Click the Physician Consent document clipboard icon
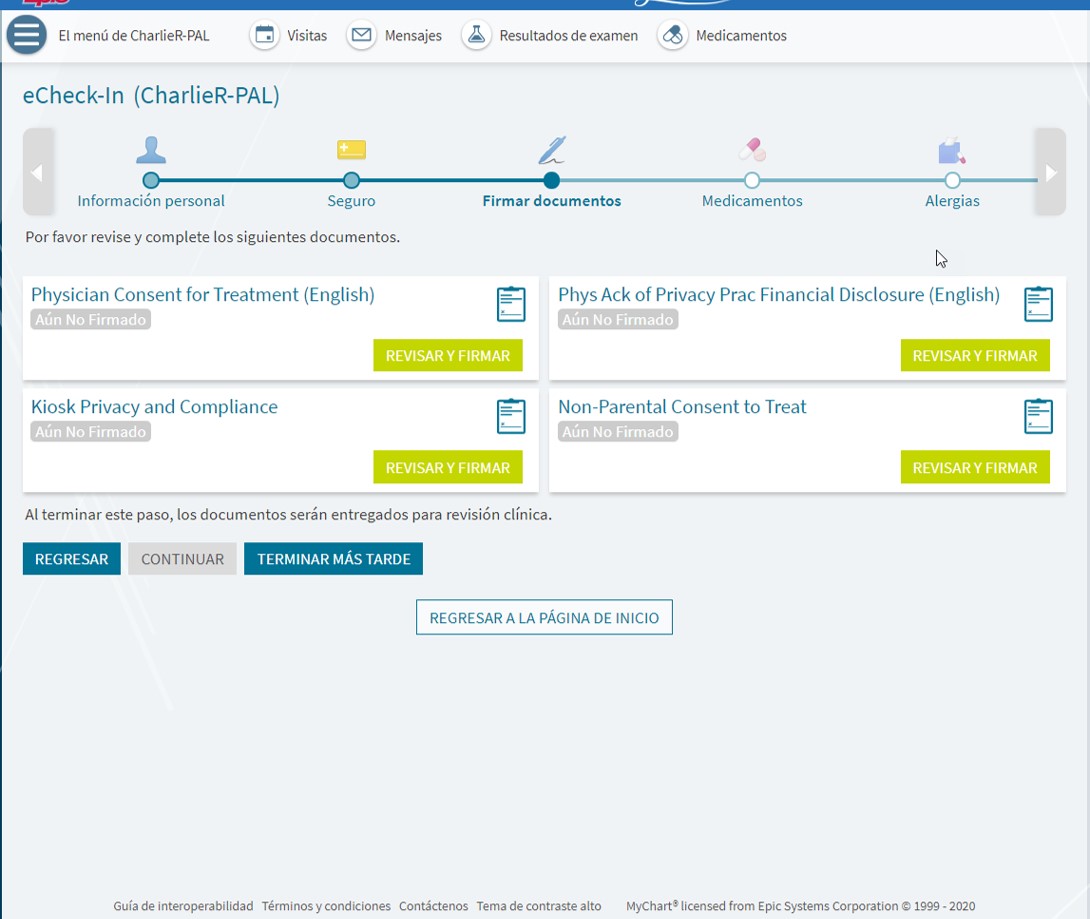The width and height of the screenshot is (1090, 919). click(511, 304)
